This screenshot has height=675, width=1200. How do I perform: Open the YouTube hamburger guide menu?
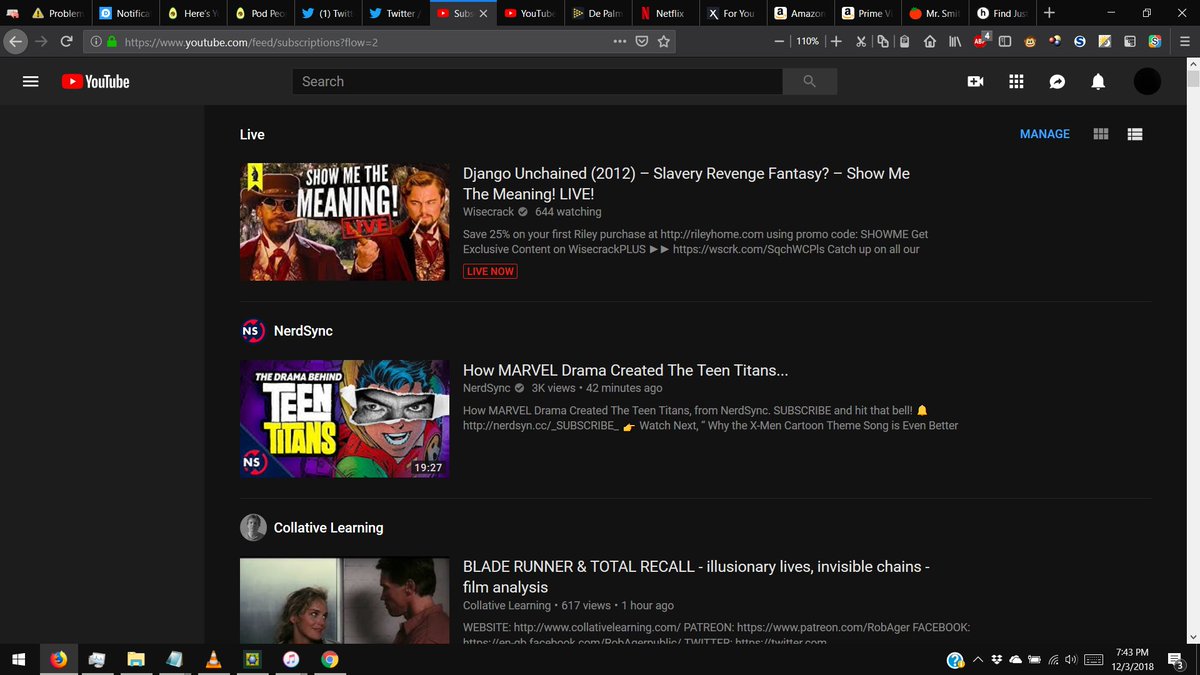click(x=31, y=82)
